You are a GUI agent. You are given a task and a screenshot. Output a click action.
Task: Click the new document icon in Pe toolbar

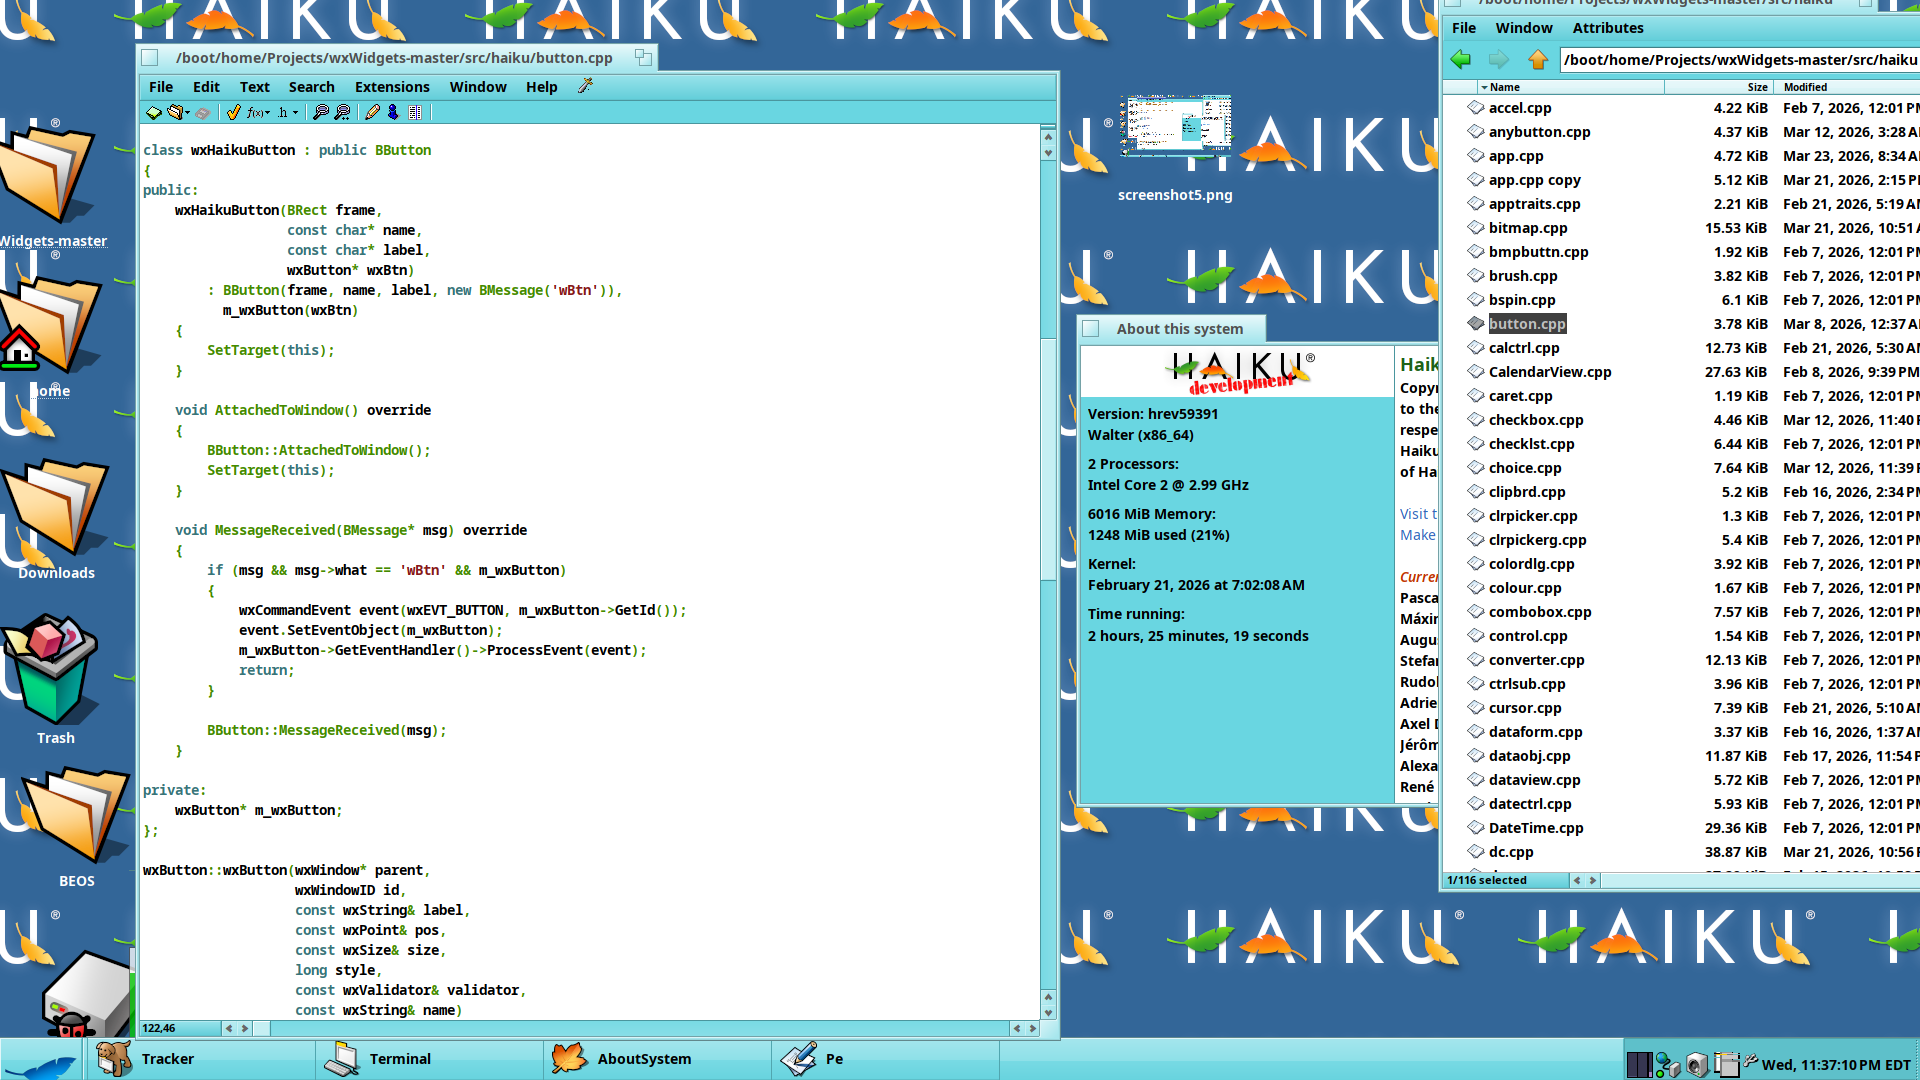[154, 113]
